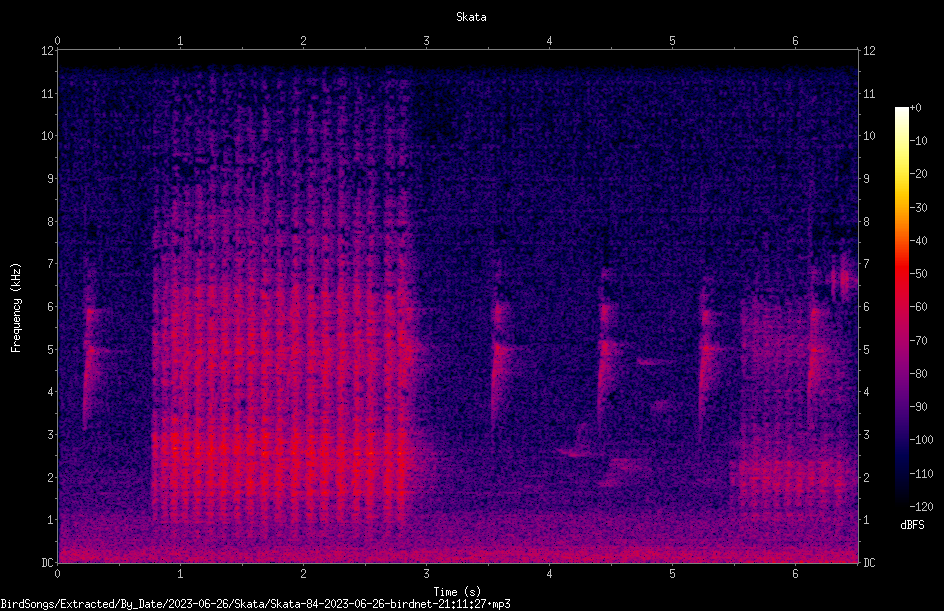The height and width of the screenshot is (611, 944).
Task: Click the "8" tick on the left frequency axis
Action: (x=51, y=222)
